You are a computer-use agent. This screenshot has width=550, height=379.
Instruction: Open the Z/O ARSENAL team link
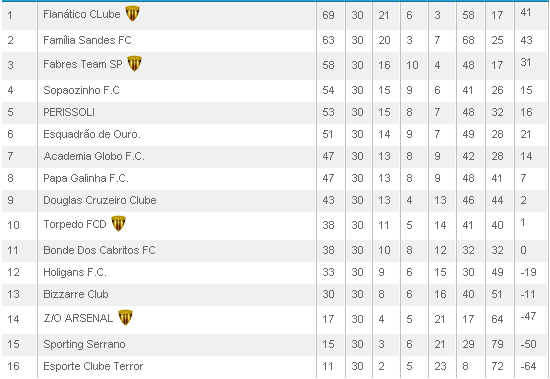point(78,318)
